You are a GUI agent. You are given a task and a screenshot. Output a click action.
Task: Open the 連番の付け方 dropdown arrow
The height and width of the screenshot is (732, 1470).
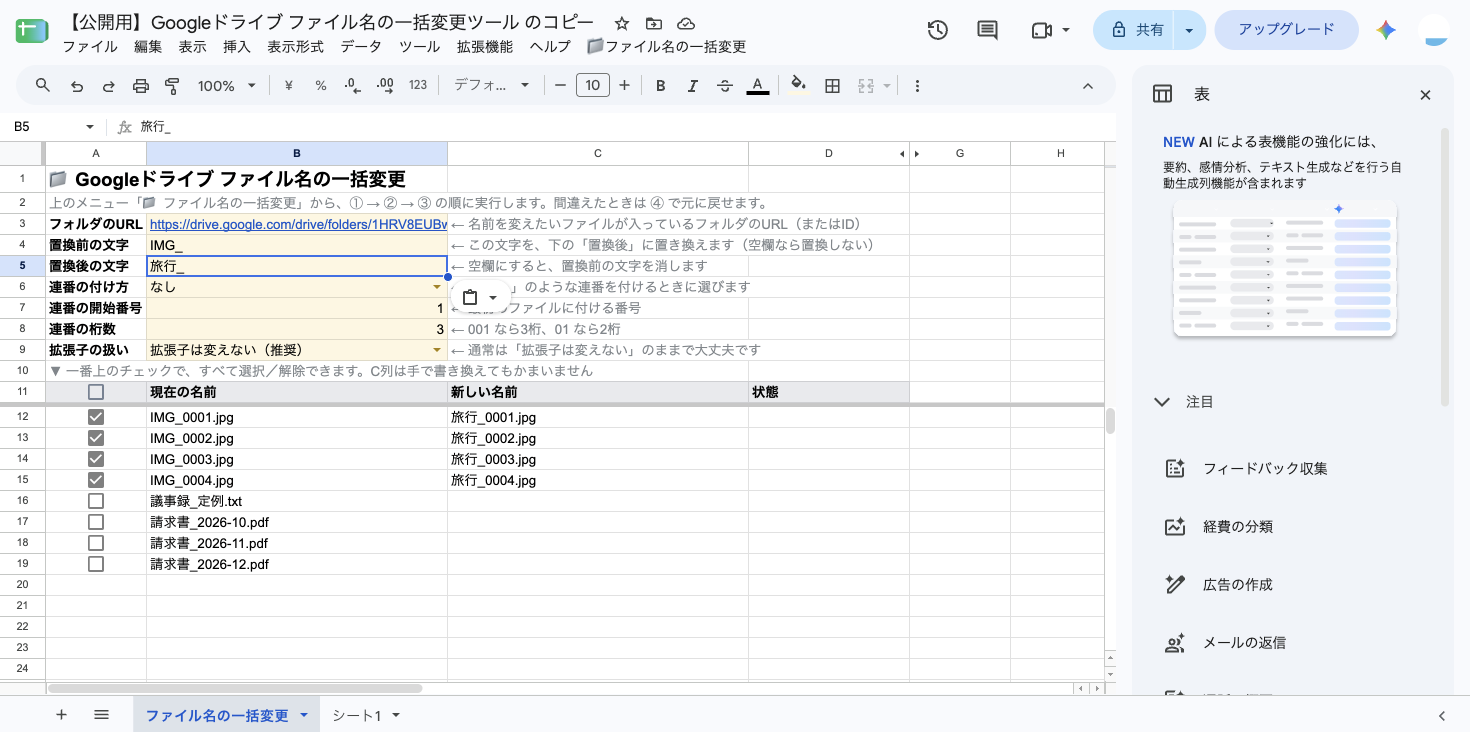tap(437, 287)
